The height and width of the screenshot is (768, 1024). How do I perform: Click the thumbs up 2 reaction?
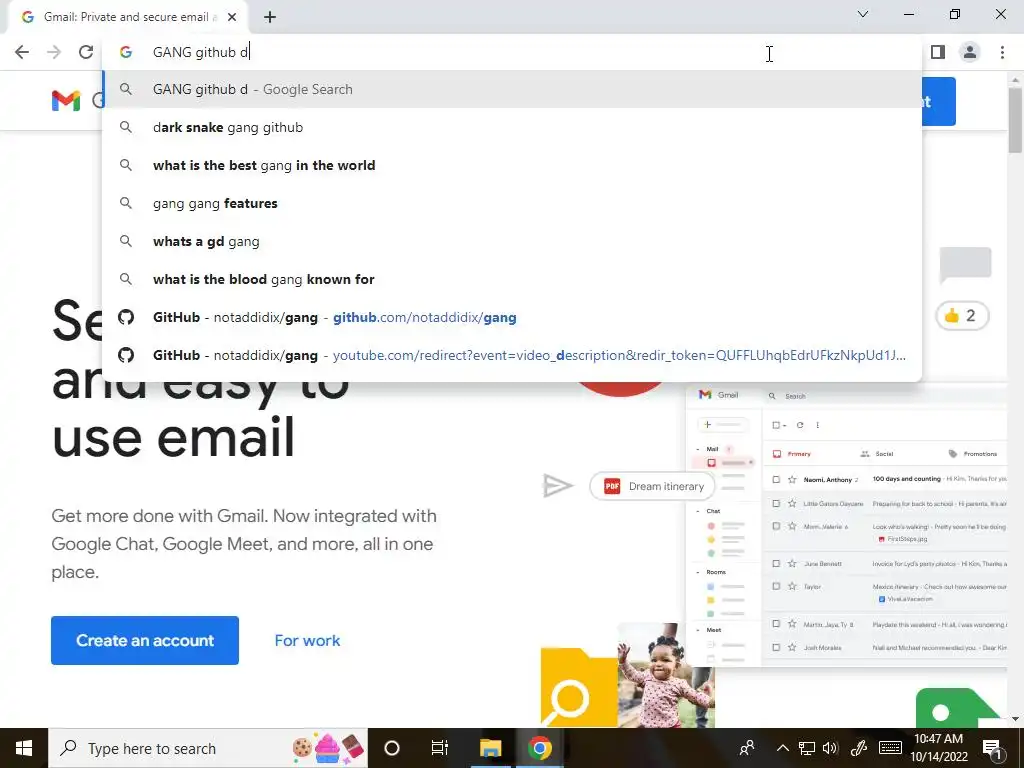(x=963, y=316)
